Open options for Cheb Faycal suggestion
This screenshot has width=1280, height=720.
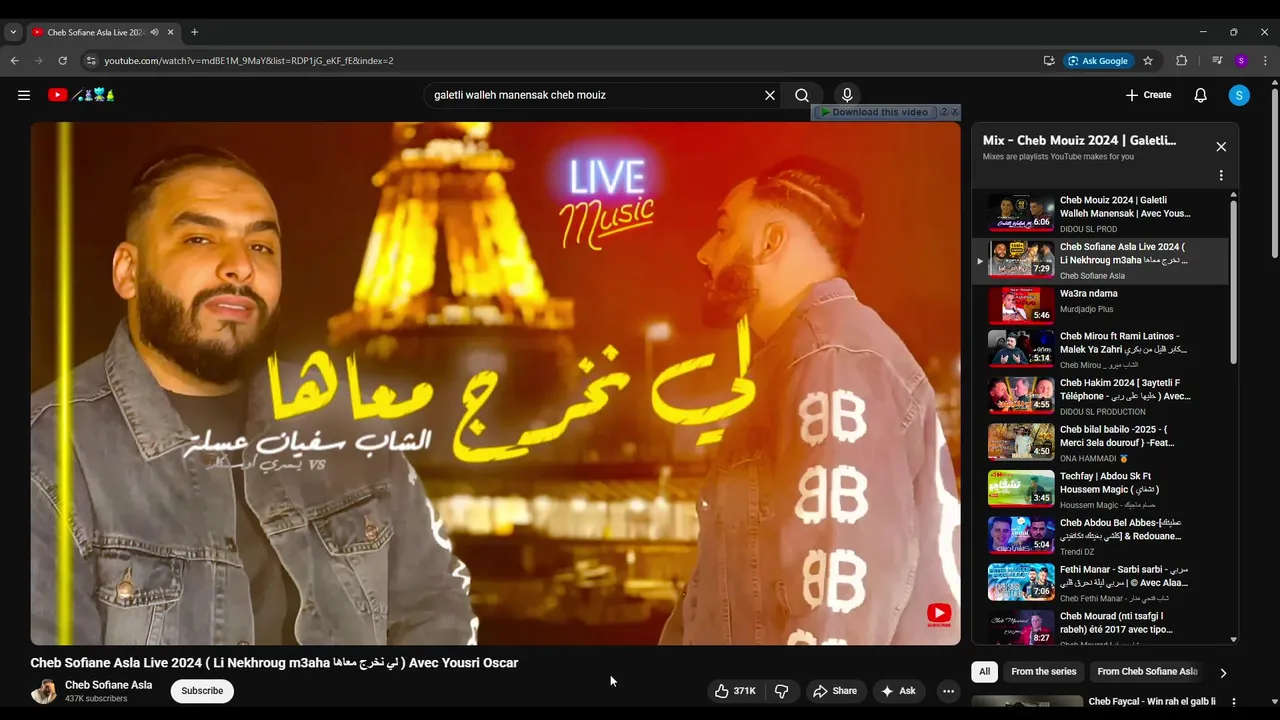(1234, 702)
